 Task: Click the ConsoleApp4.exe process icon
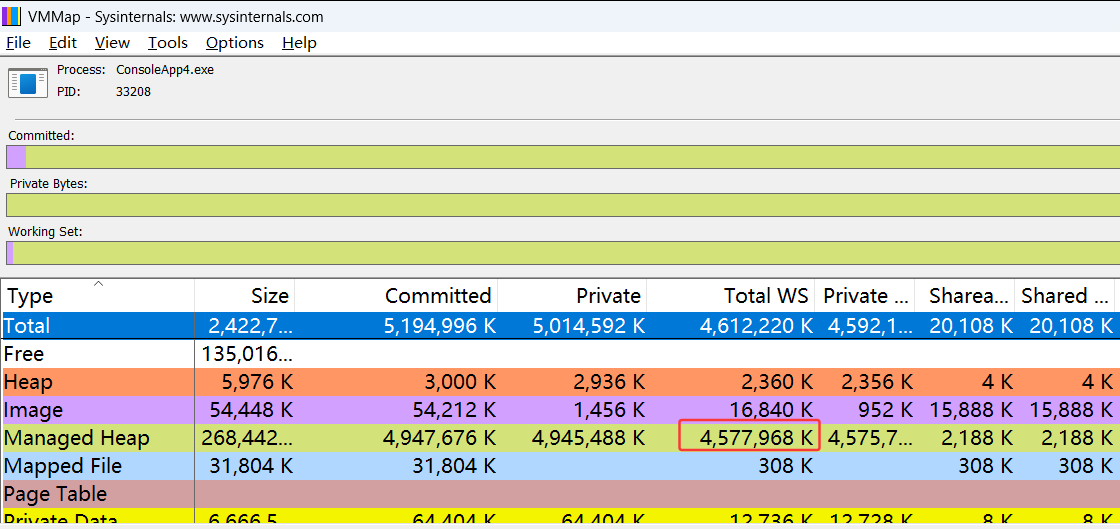tap(28, 82)
